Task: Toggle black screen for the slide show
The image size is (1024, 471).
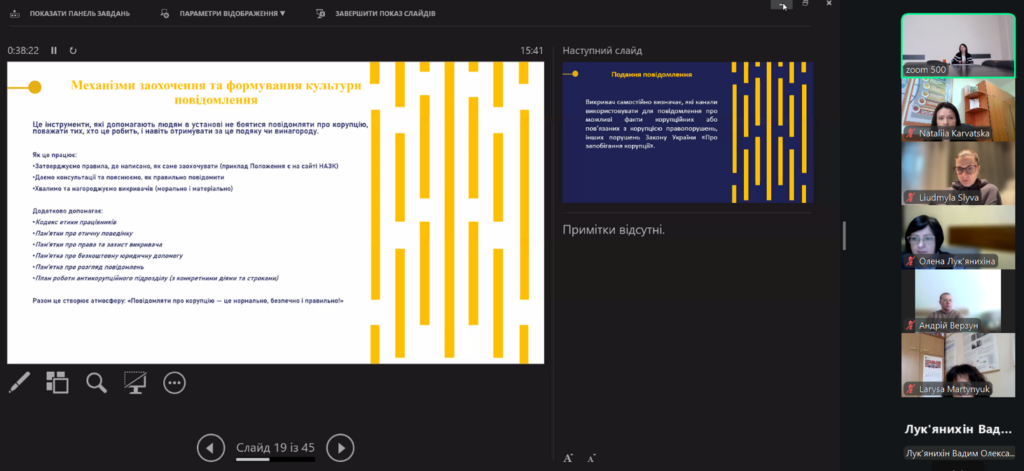Action: coord(135,382)
